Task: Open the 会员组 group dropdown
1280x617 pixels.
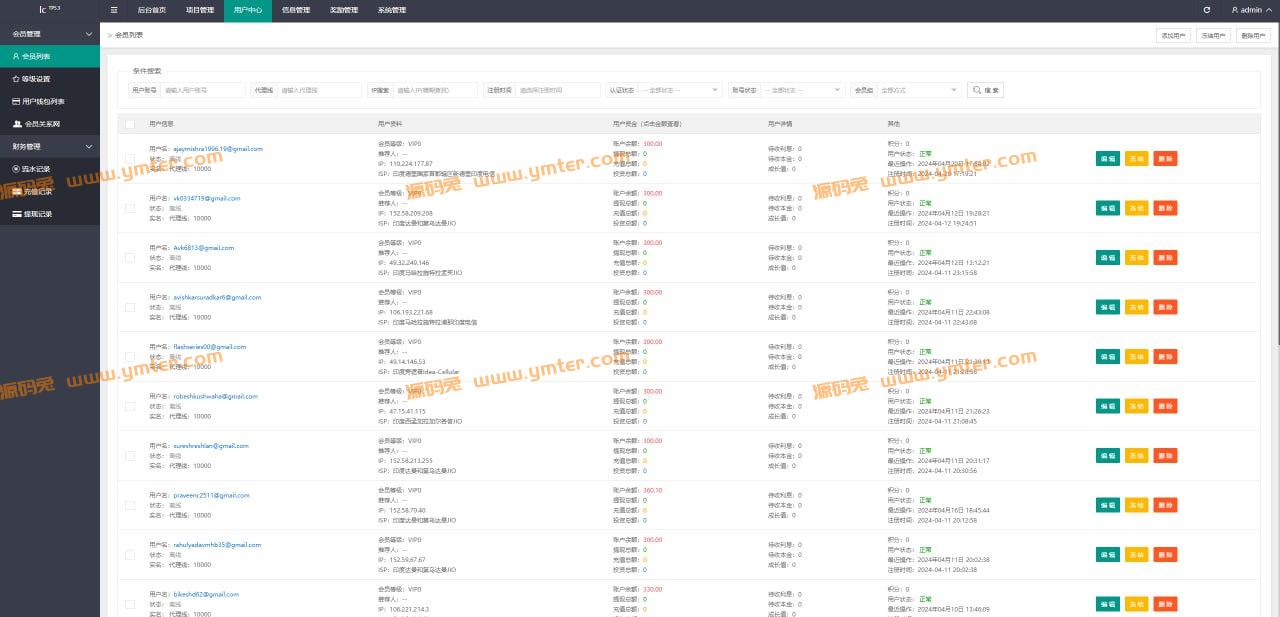Action: click(919, 90)
